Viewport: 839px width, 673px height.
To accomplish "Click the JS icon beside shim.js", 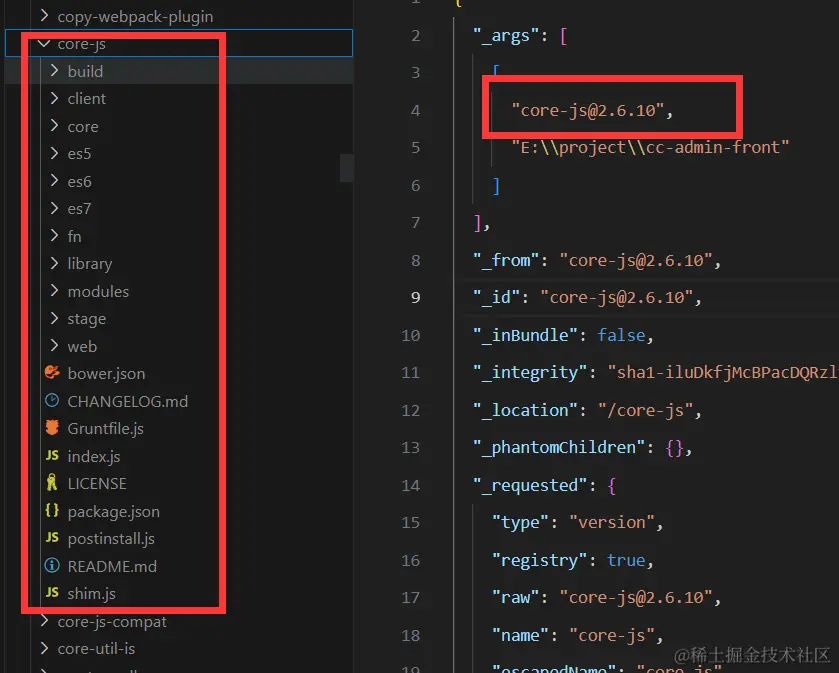I will [x=52, y=593].
